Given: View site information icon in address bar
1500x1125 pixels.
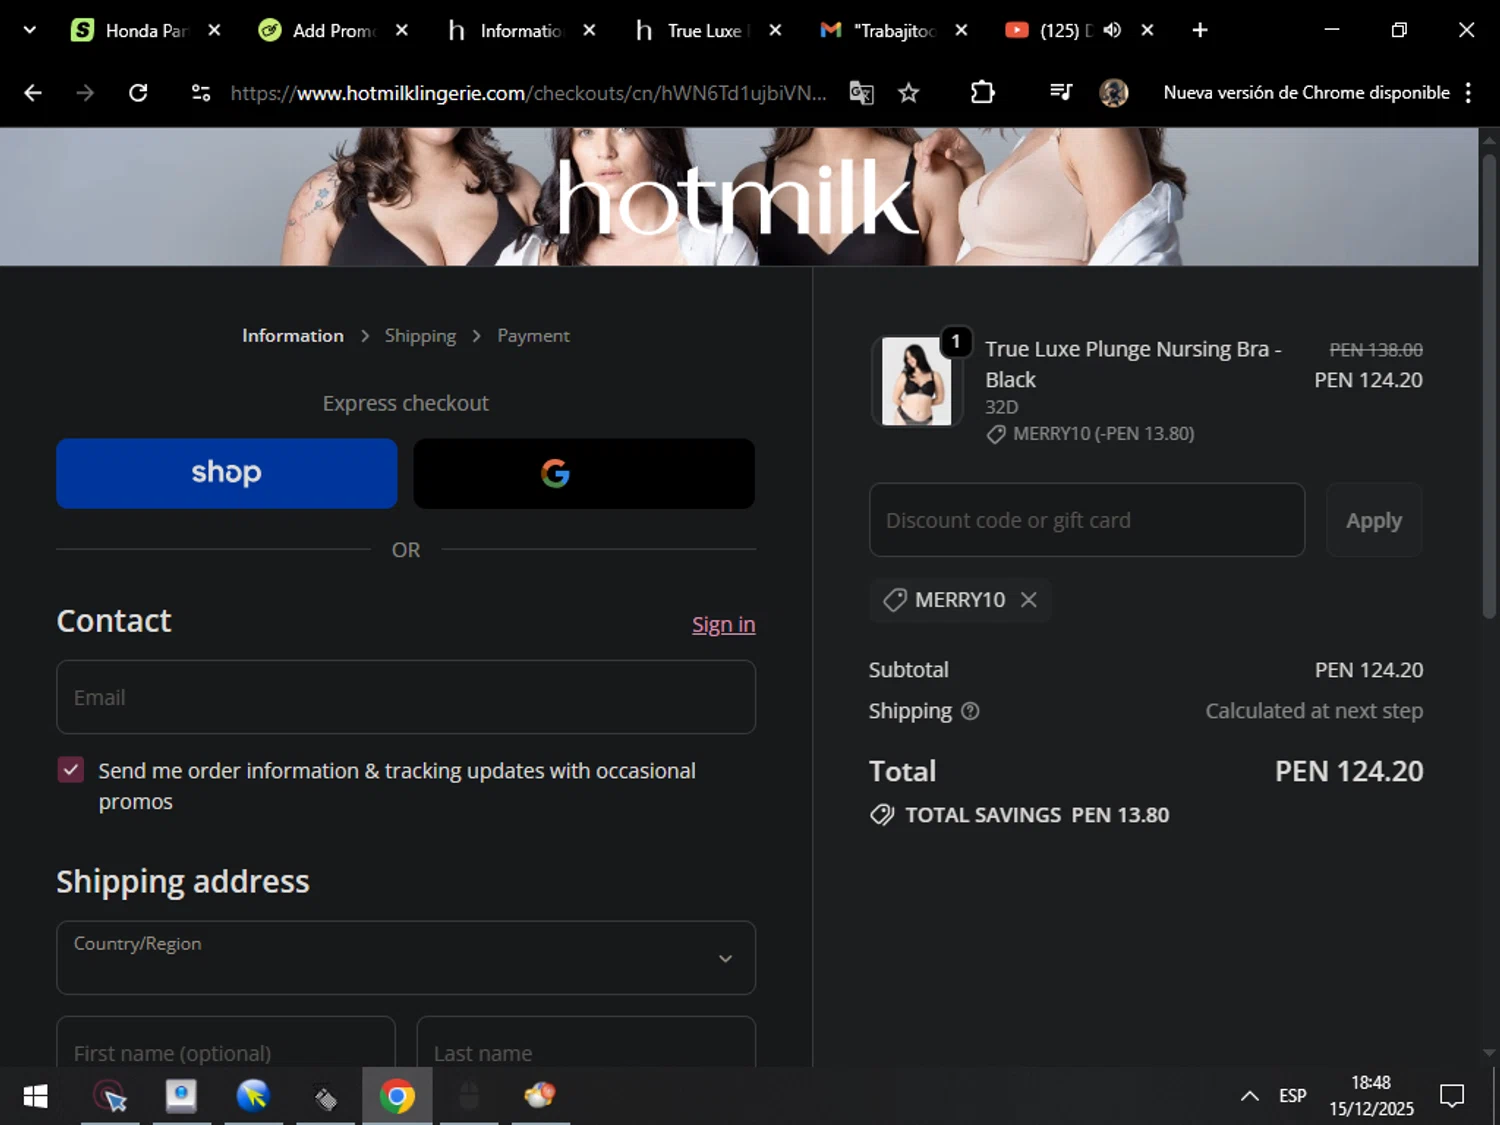Looking at the screenshot, I should pyautogui.click(x=201, y=93).
